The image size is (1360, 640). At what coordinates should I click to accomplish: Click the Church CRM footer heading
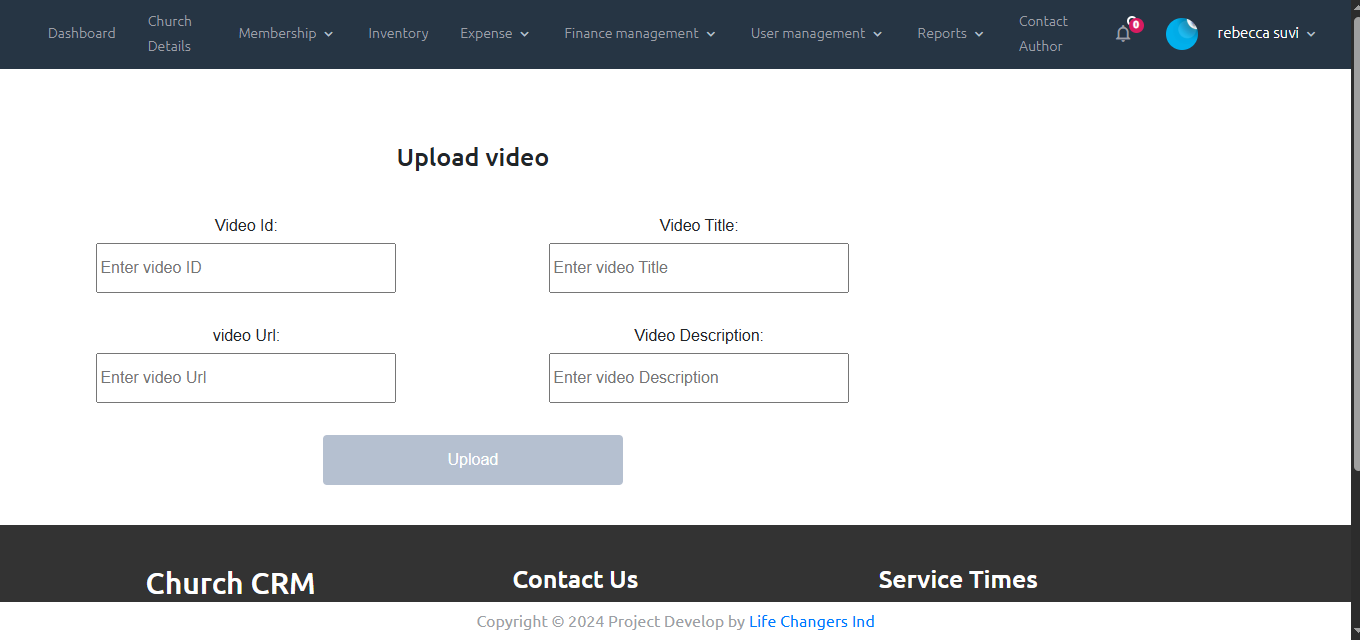pos(230,583)
